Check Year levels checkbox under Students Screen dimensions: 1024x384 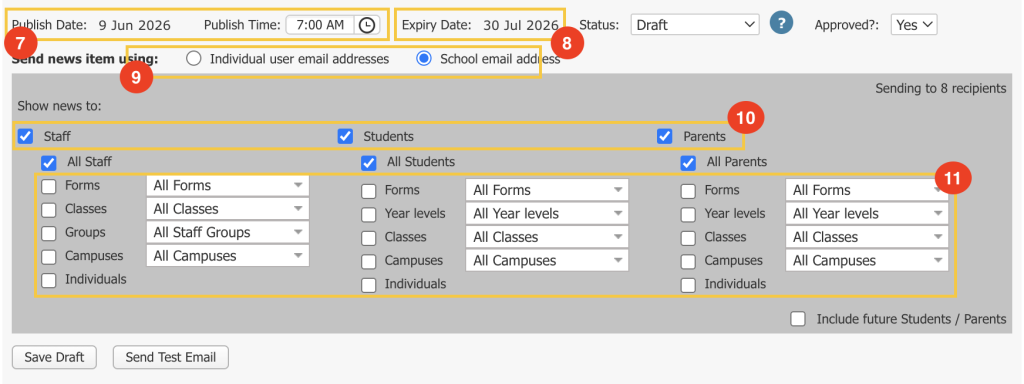click(x=369, y=215)
